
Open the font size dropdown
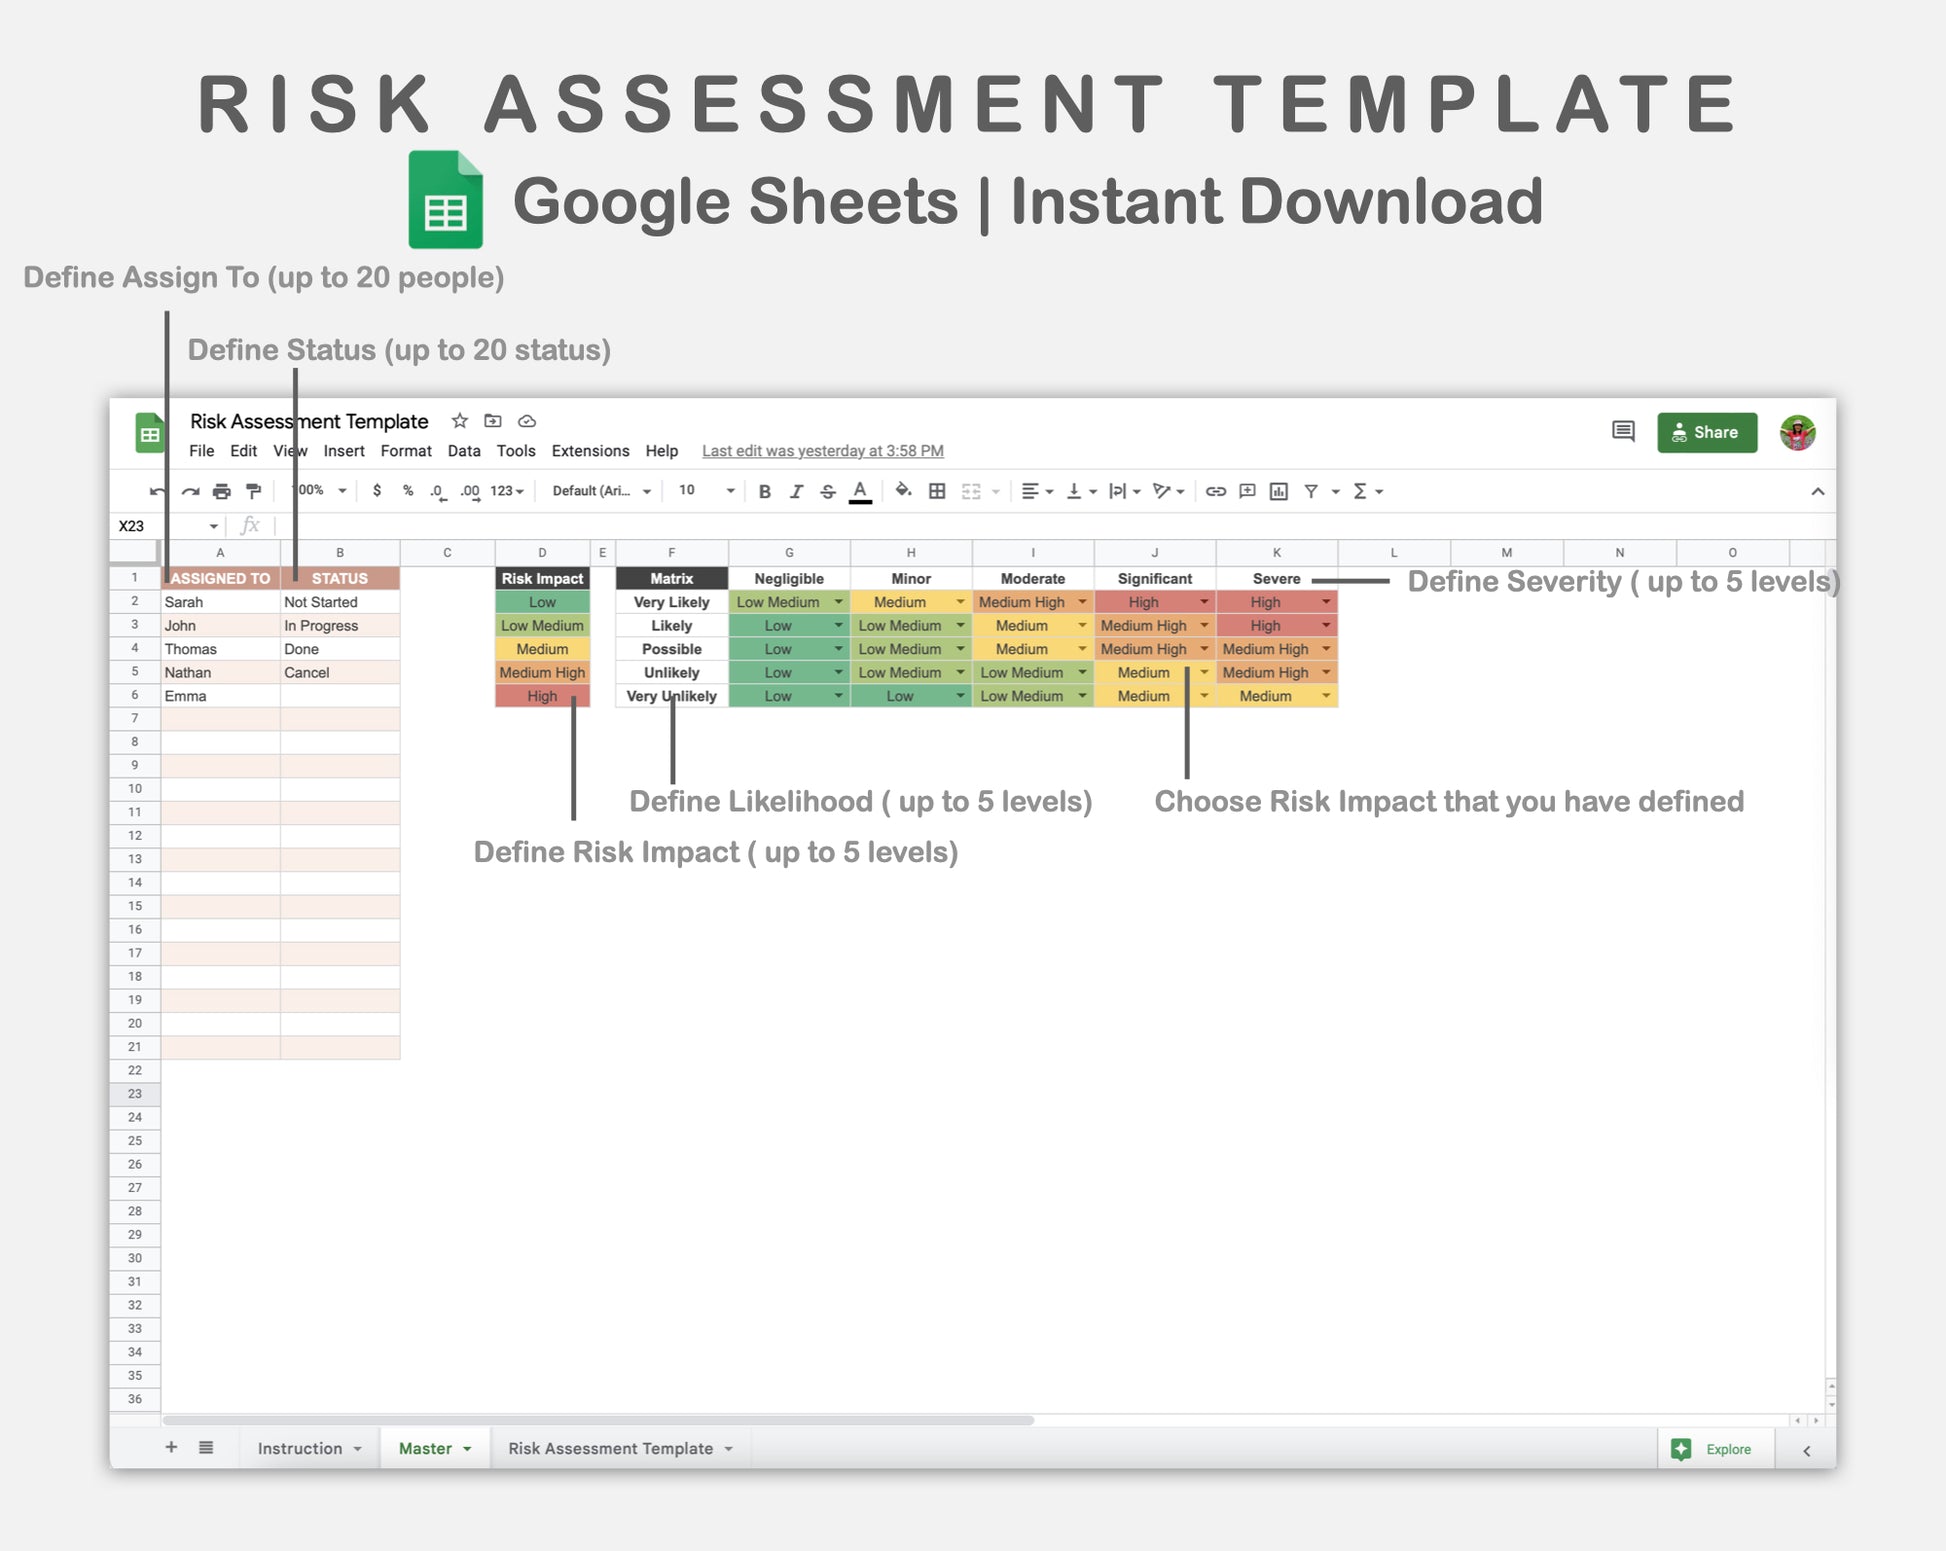coord(730,491)
